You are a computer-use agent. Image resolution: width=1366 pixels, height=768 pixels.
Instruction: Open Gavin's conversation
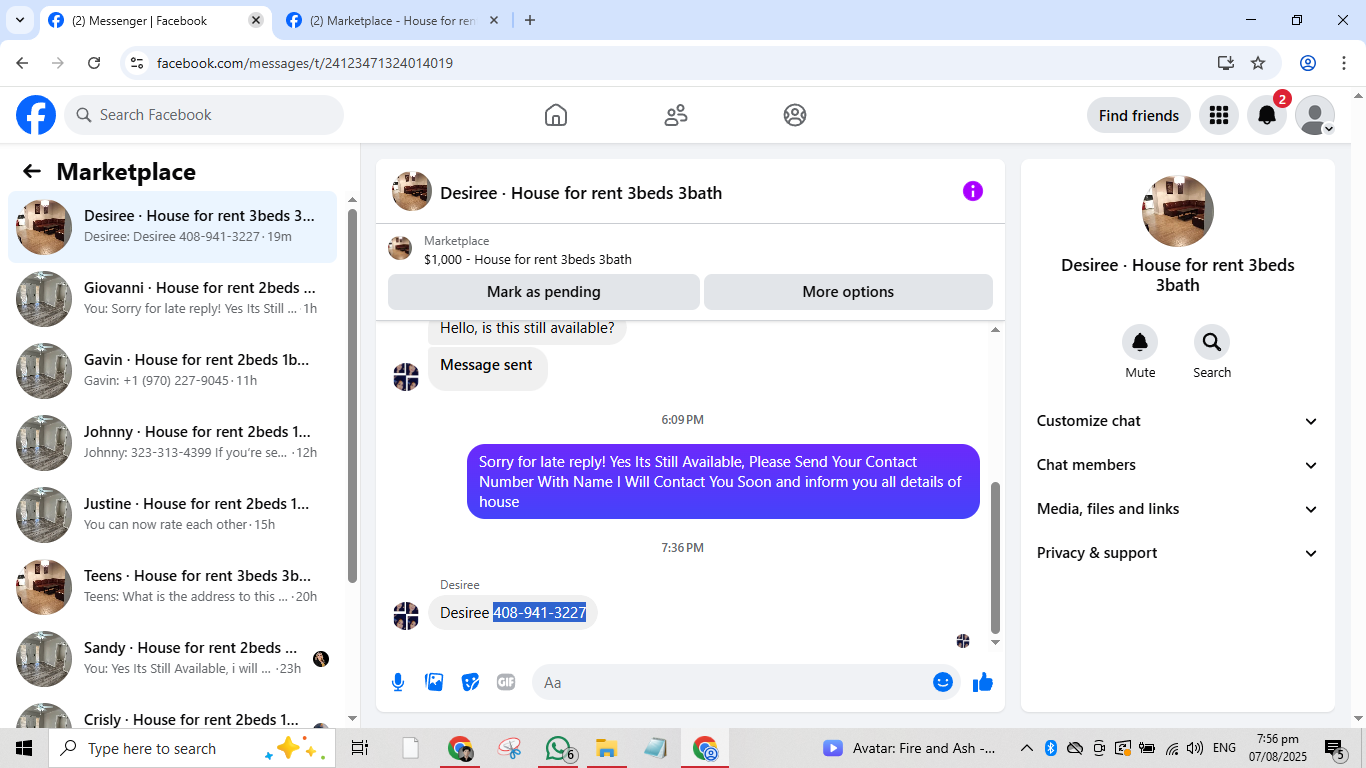(x=173, y=370)
